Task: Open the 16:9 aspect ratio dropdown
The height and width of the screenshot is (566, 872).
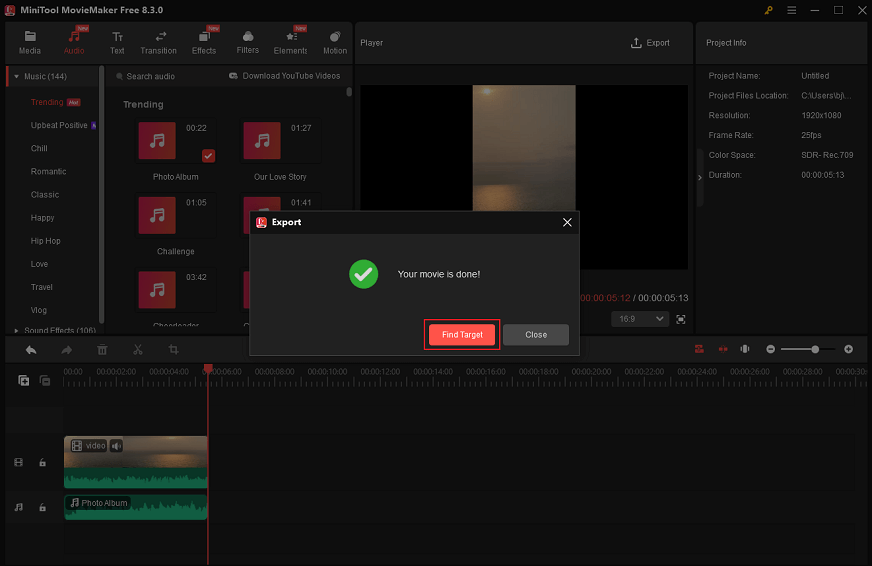Action: tap(640, 319)
